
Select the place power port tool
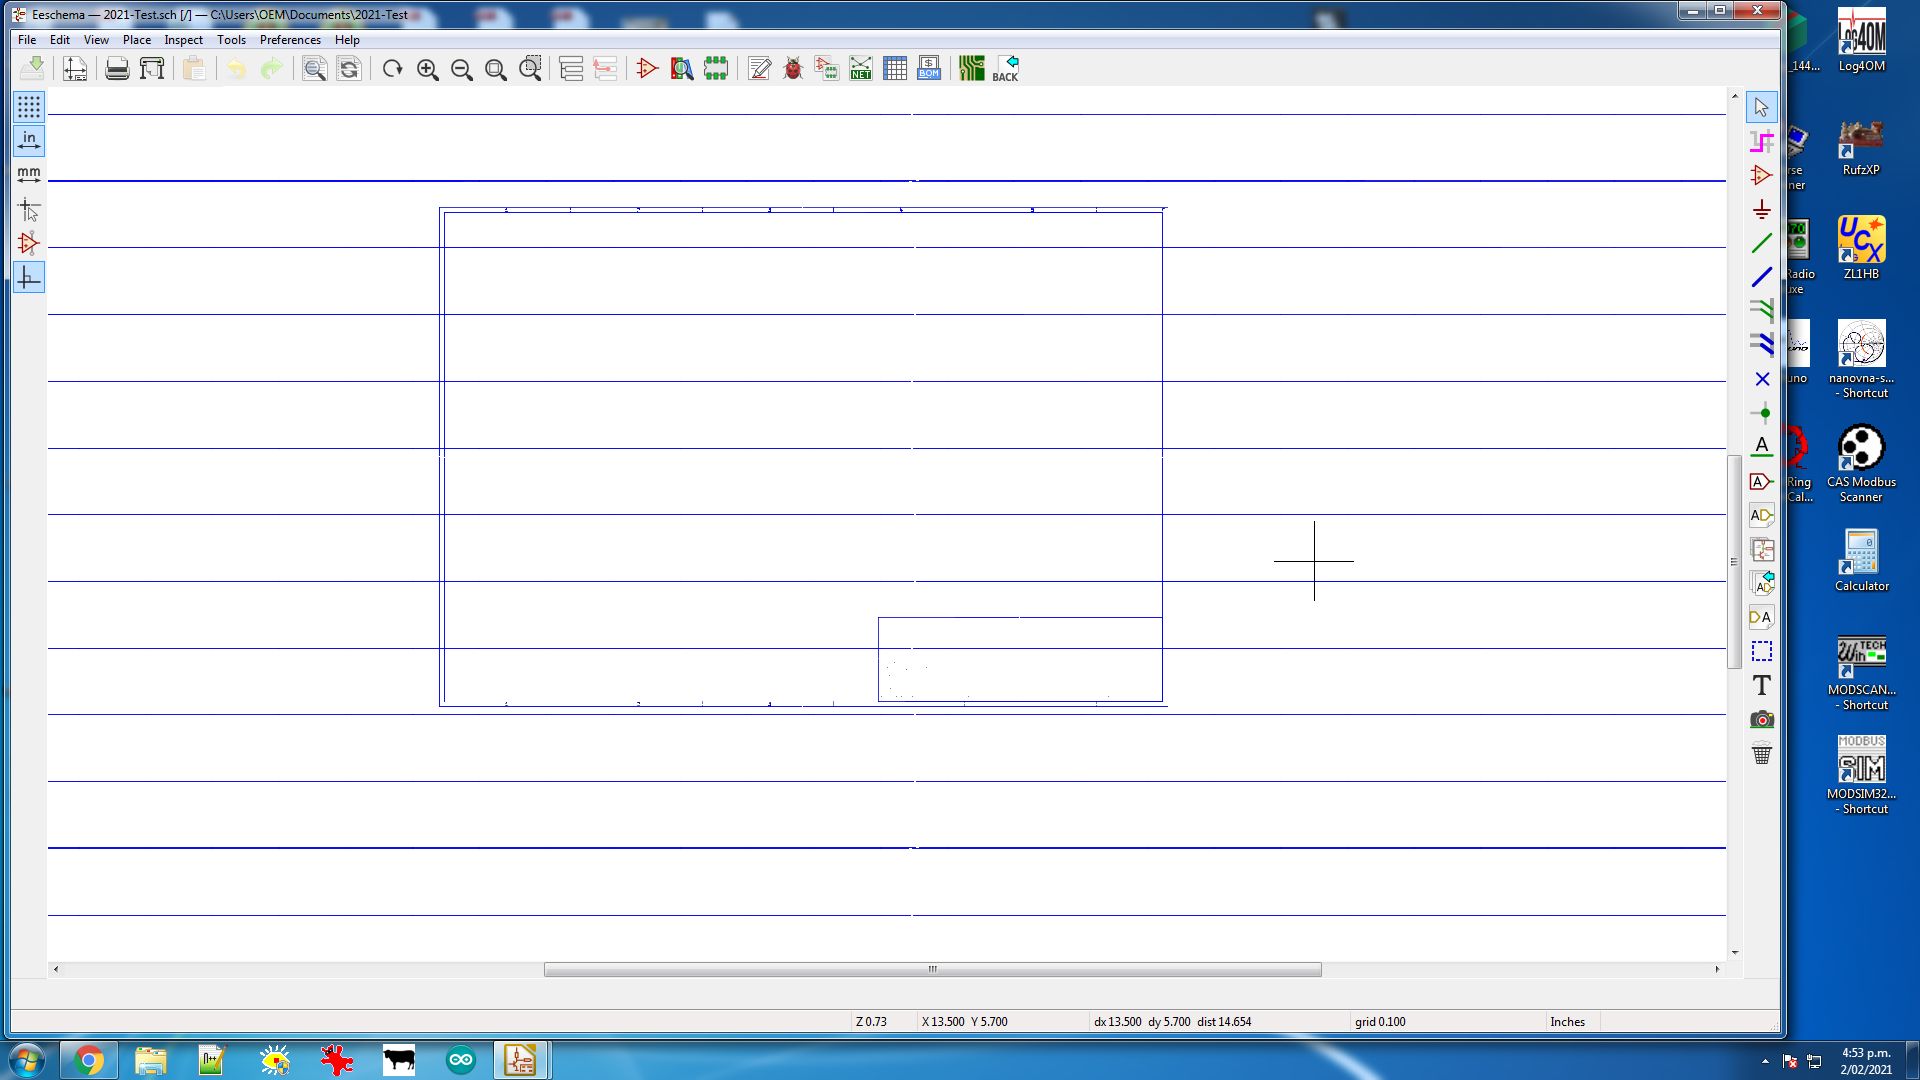pyautogui.click(x=1761, y=209)
